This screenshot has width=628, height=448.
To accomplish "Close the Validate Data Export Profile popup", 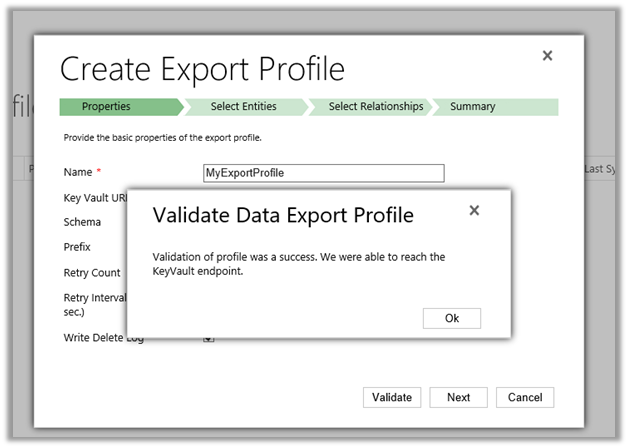I will (474, 211).
